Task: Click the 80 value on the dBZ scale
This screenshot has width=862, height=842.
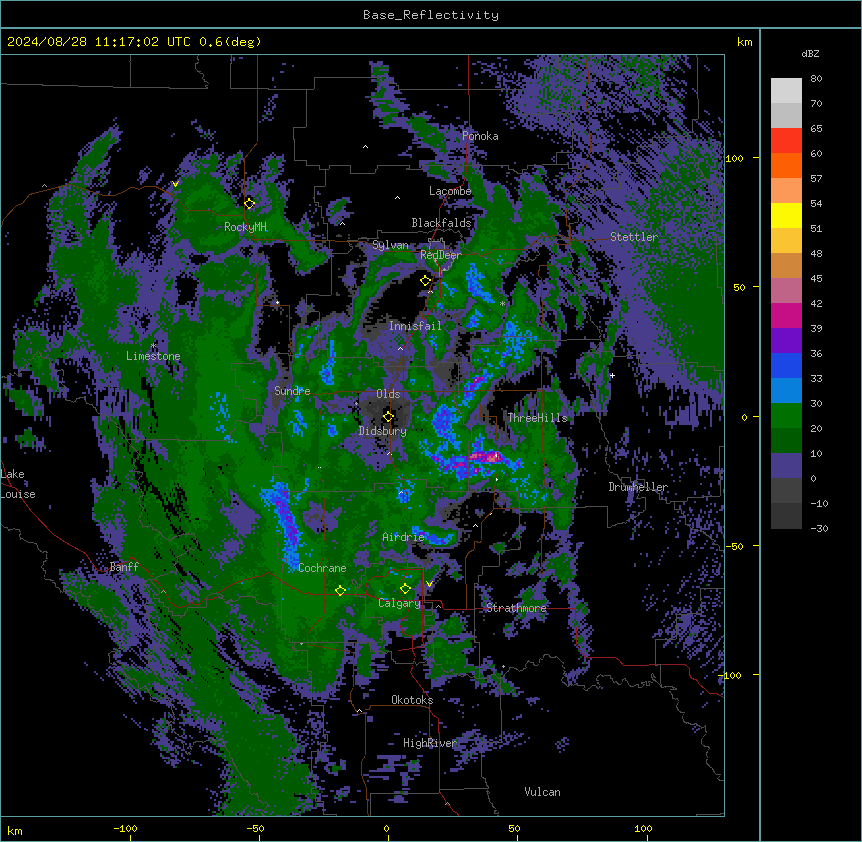Action: tap(816, 79)
